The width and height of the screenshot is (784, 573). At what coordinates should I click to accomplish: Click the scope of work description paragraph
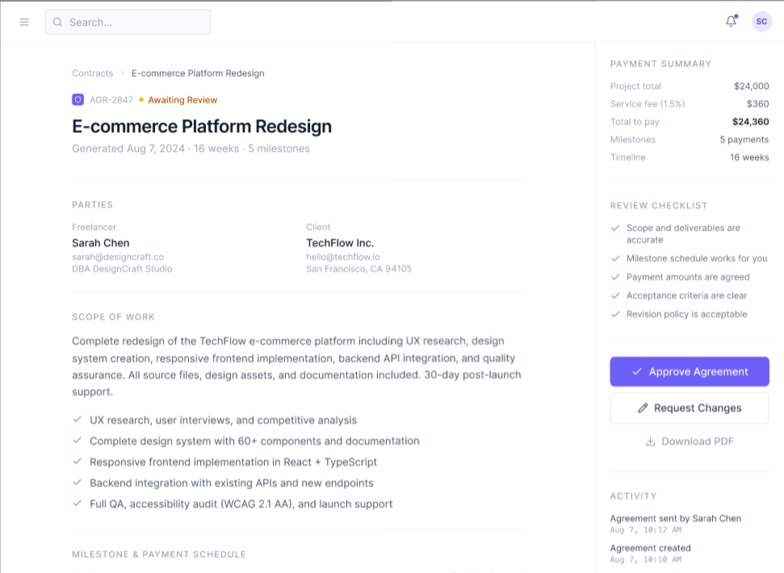point(296,366)
